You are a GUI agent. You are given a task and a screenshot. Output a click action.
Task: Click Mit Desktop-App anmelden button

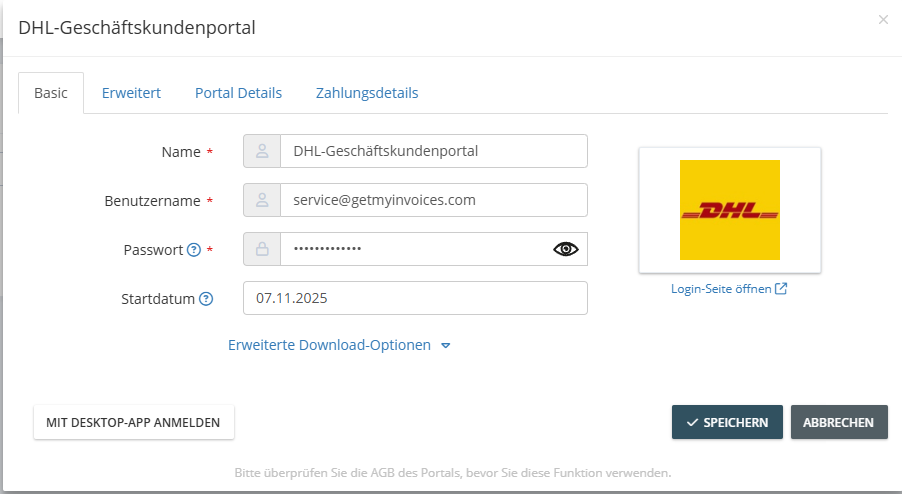(x=133, y=422)
